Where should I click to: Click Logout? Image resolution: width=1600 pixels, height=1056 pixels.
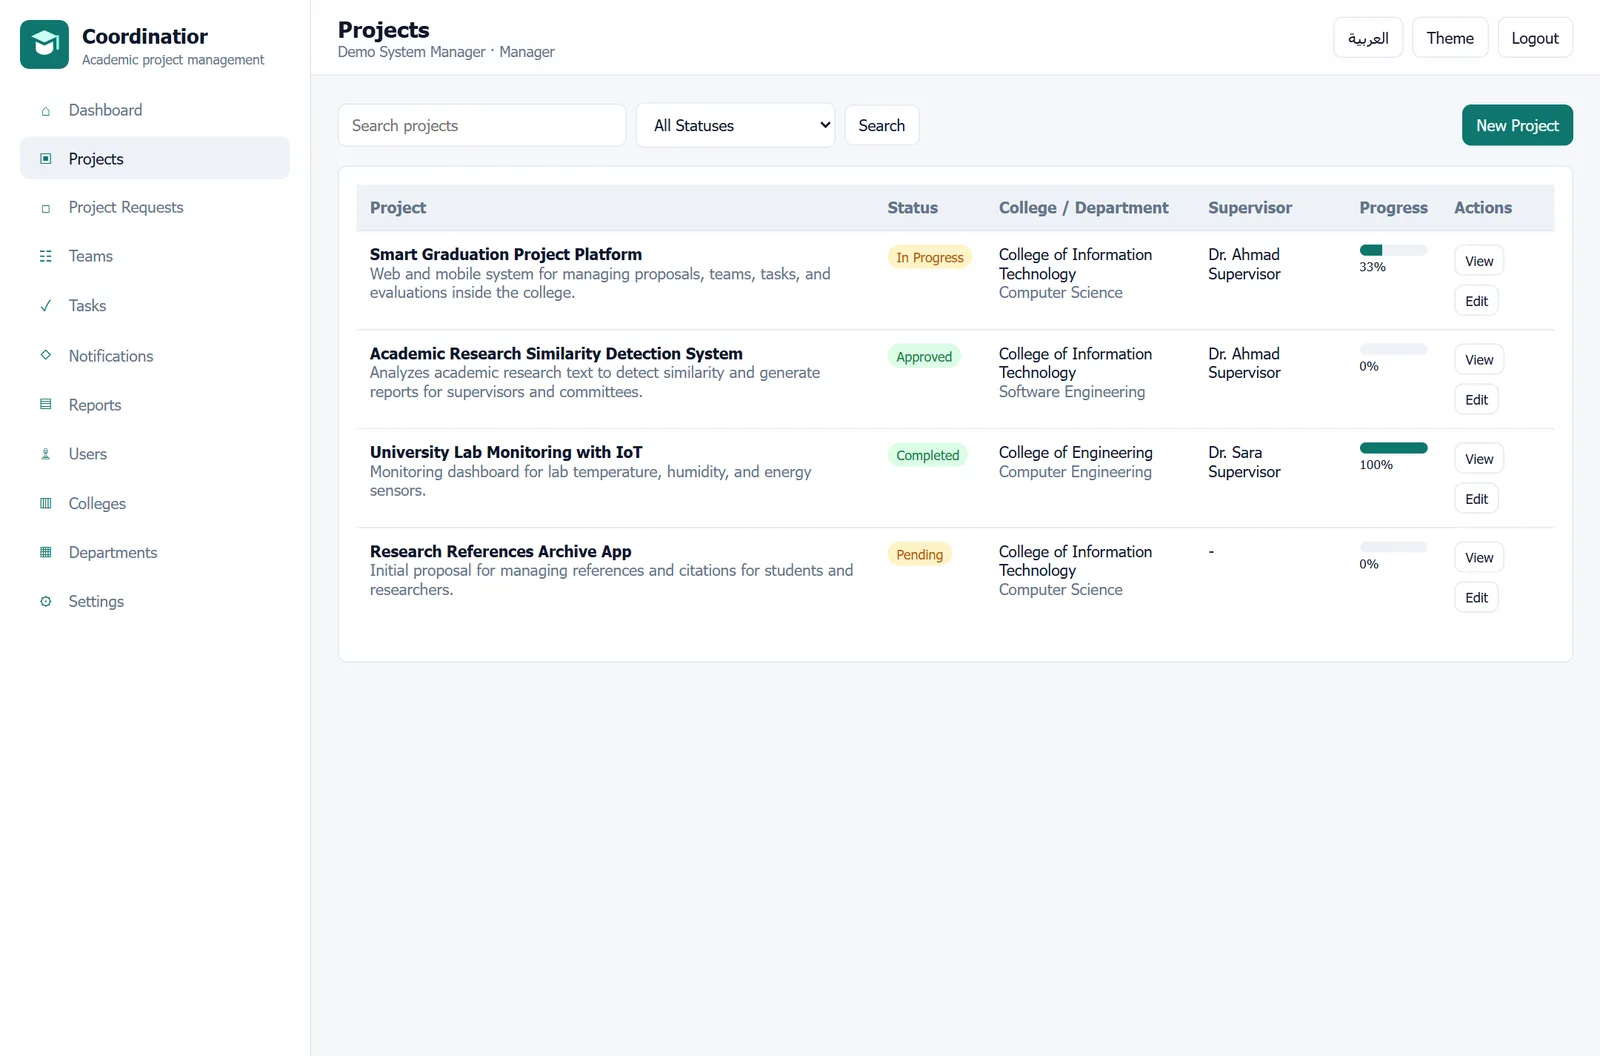(1535, 38)
